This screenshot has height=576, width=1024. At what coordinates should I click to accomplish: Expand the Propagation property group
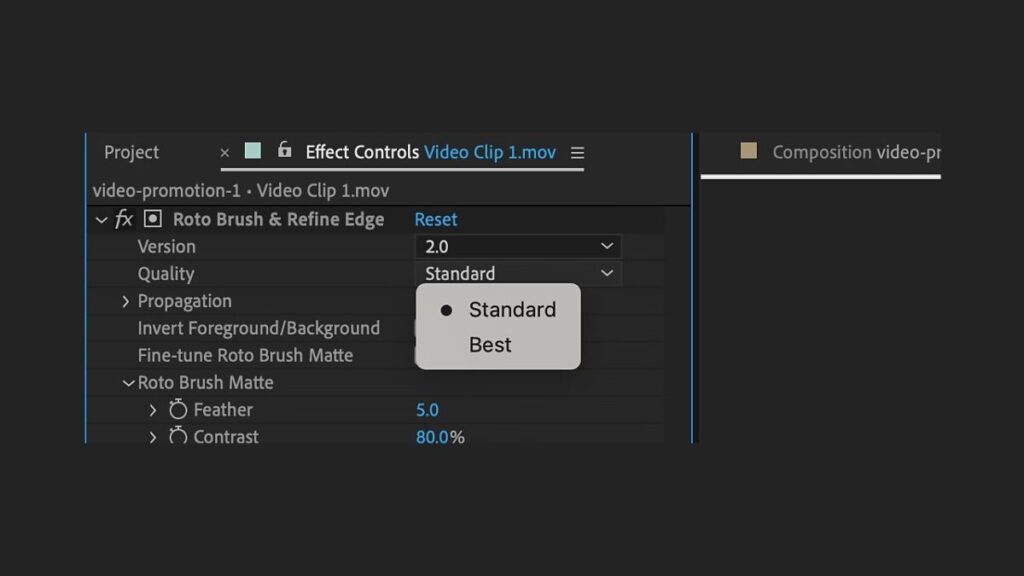(x=125, y=302)
